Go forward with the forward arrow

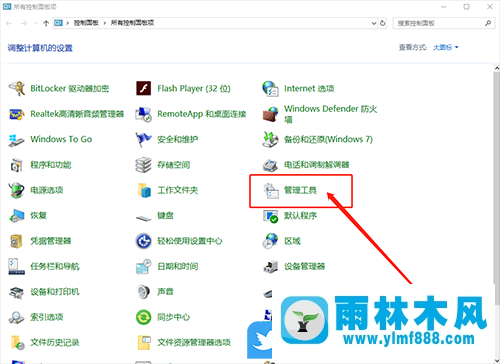pos(23,23)
